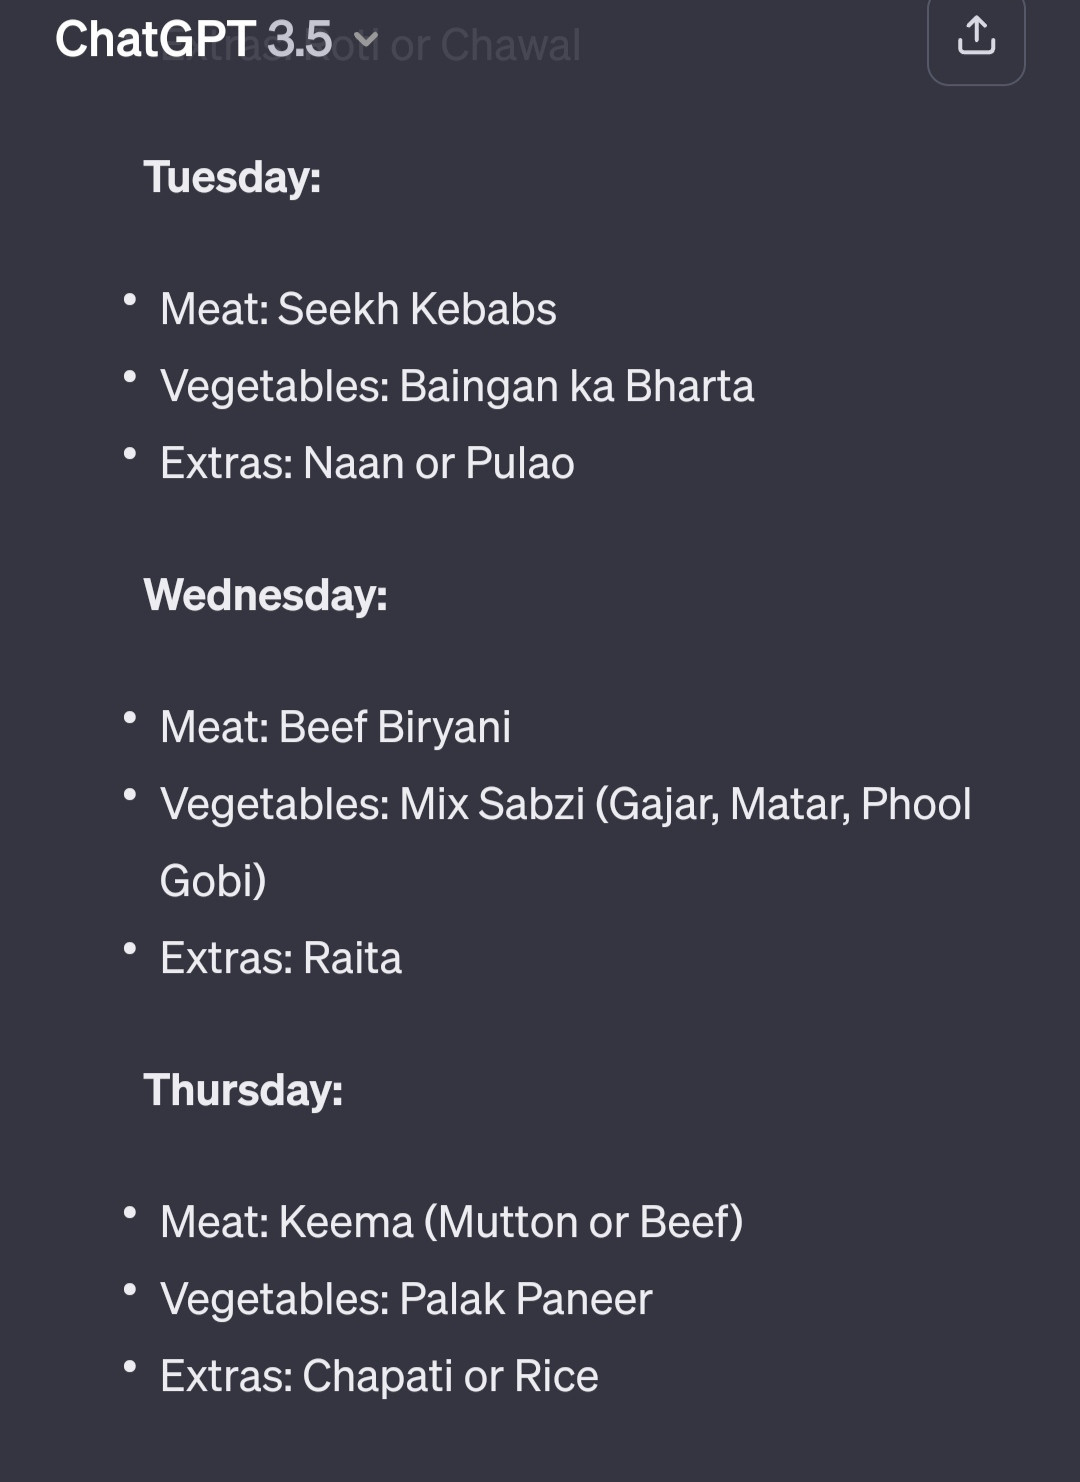This screenshot has height=1482, width=1080.
Task: Tap the faded 'or Chawal' text
Action: (x=485, y=45)
